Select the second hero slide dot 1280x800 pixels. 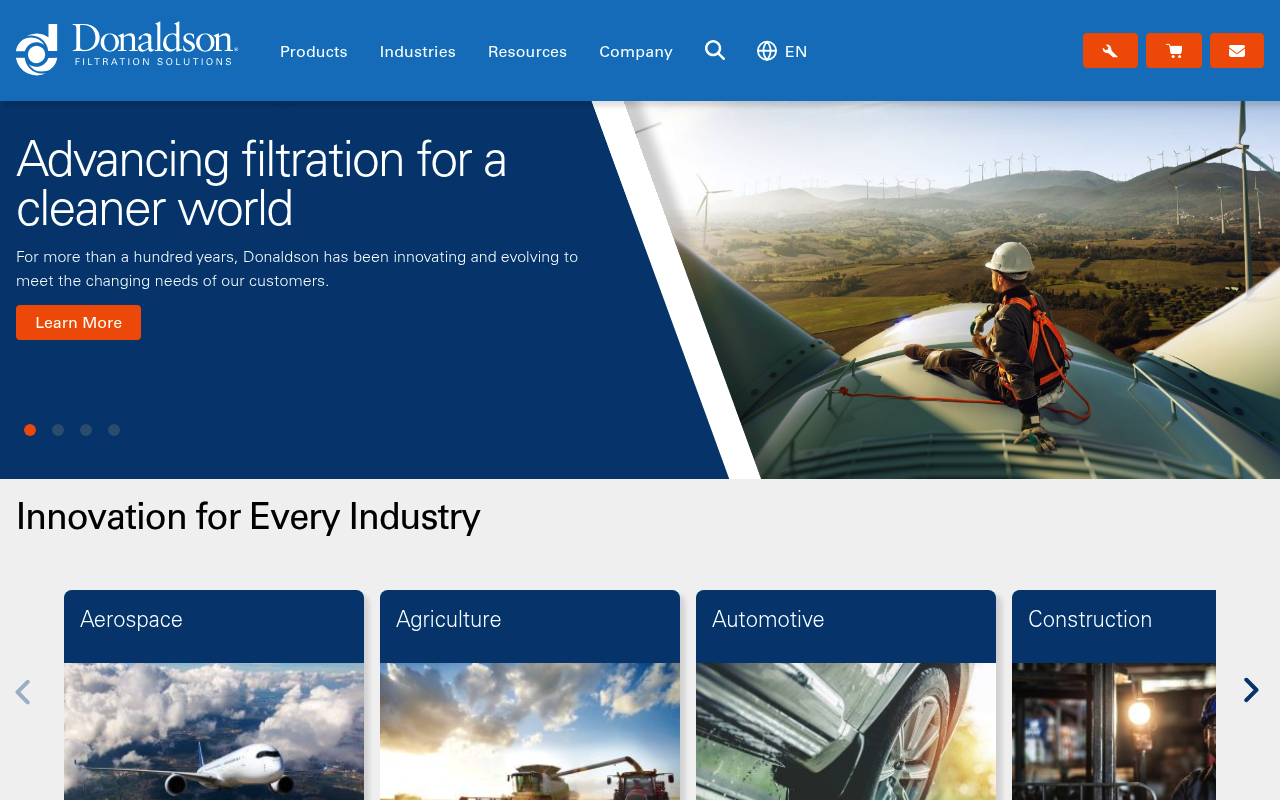pyautogui.click(x=58, y=430)
